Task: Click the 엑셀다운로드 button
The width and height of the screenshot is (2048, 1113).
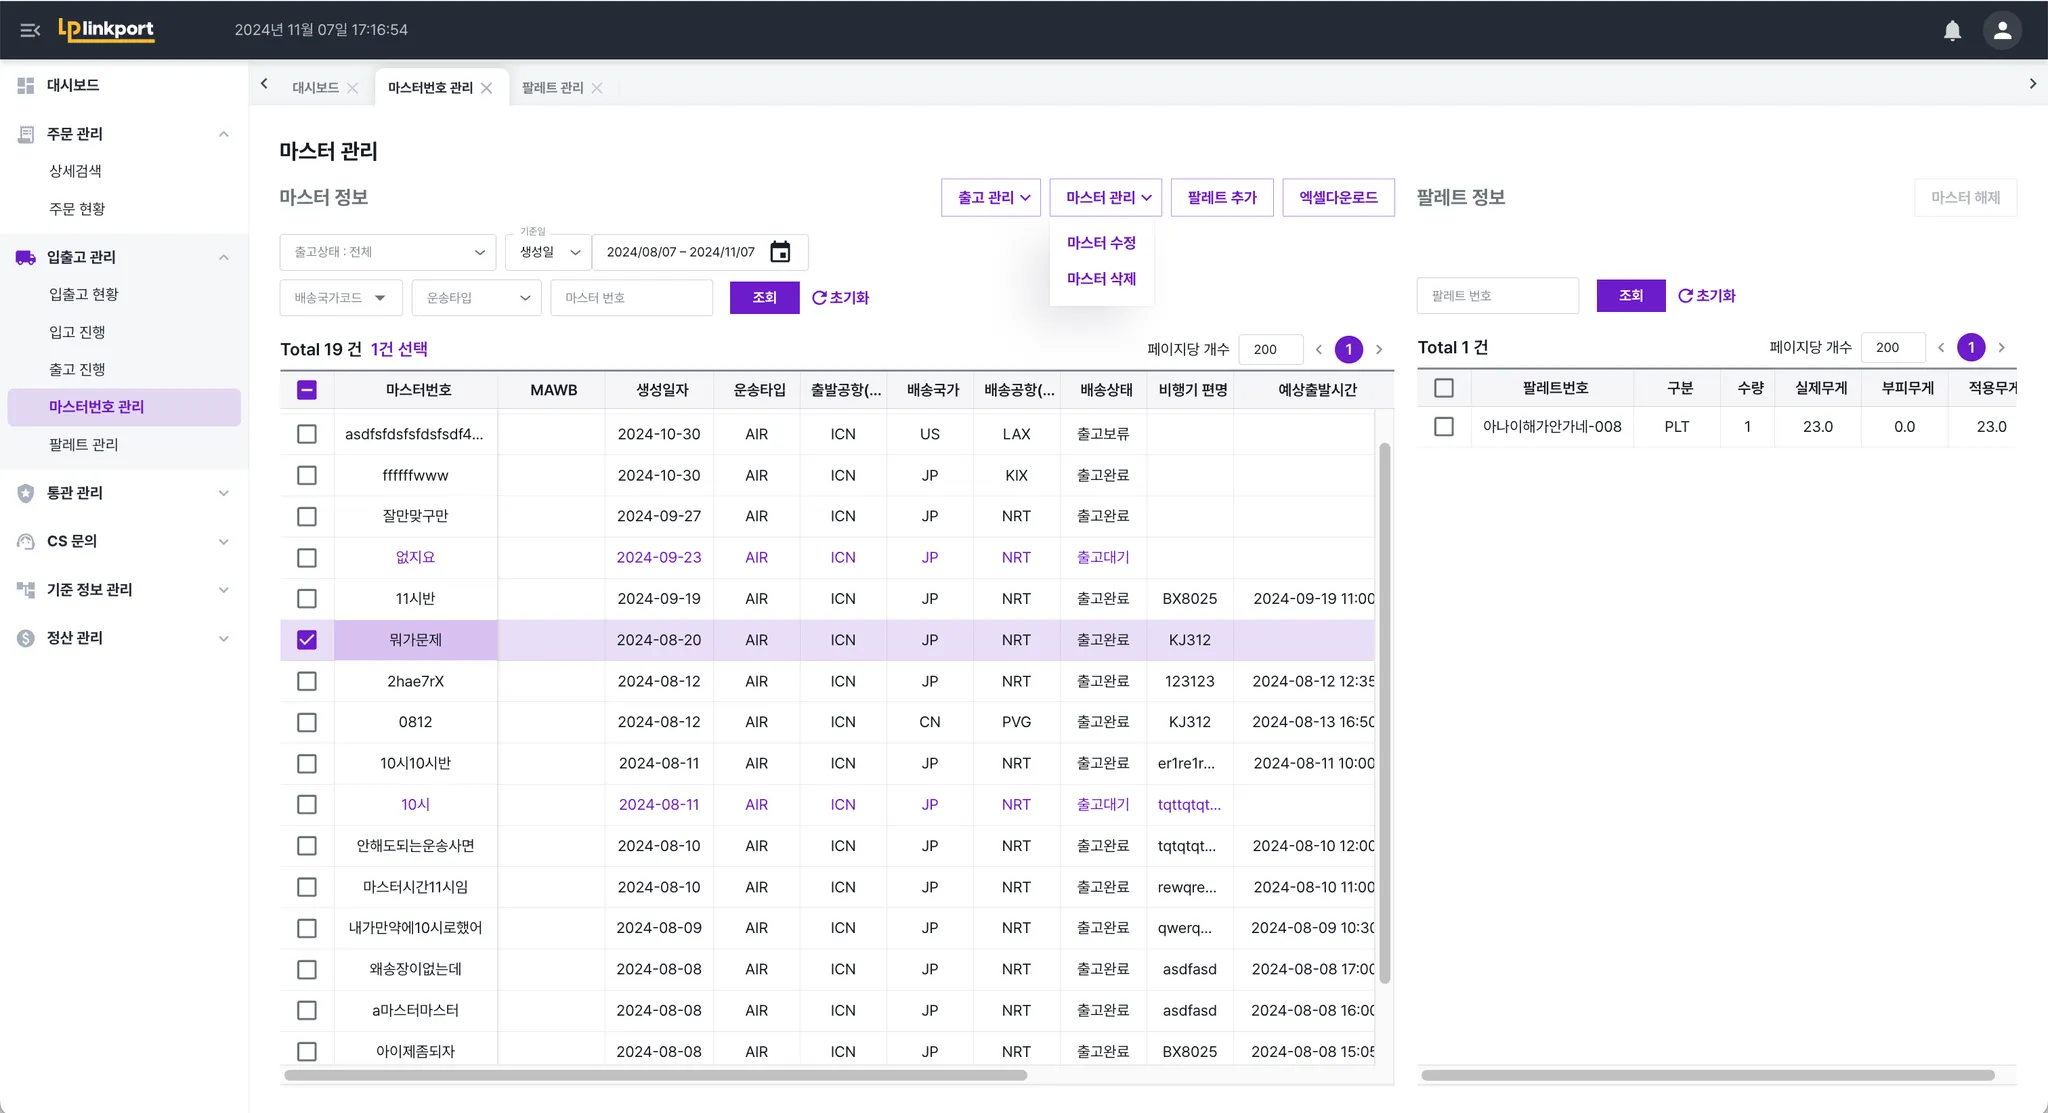Action: pos(1337,198)
